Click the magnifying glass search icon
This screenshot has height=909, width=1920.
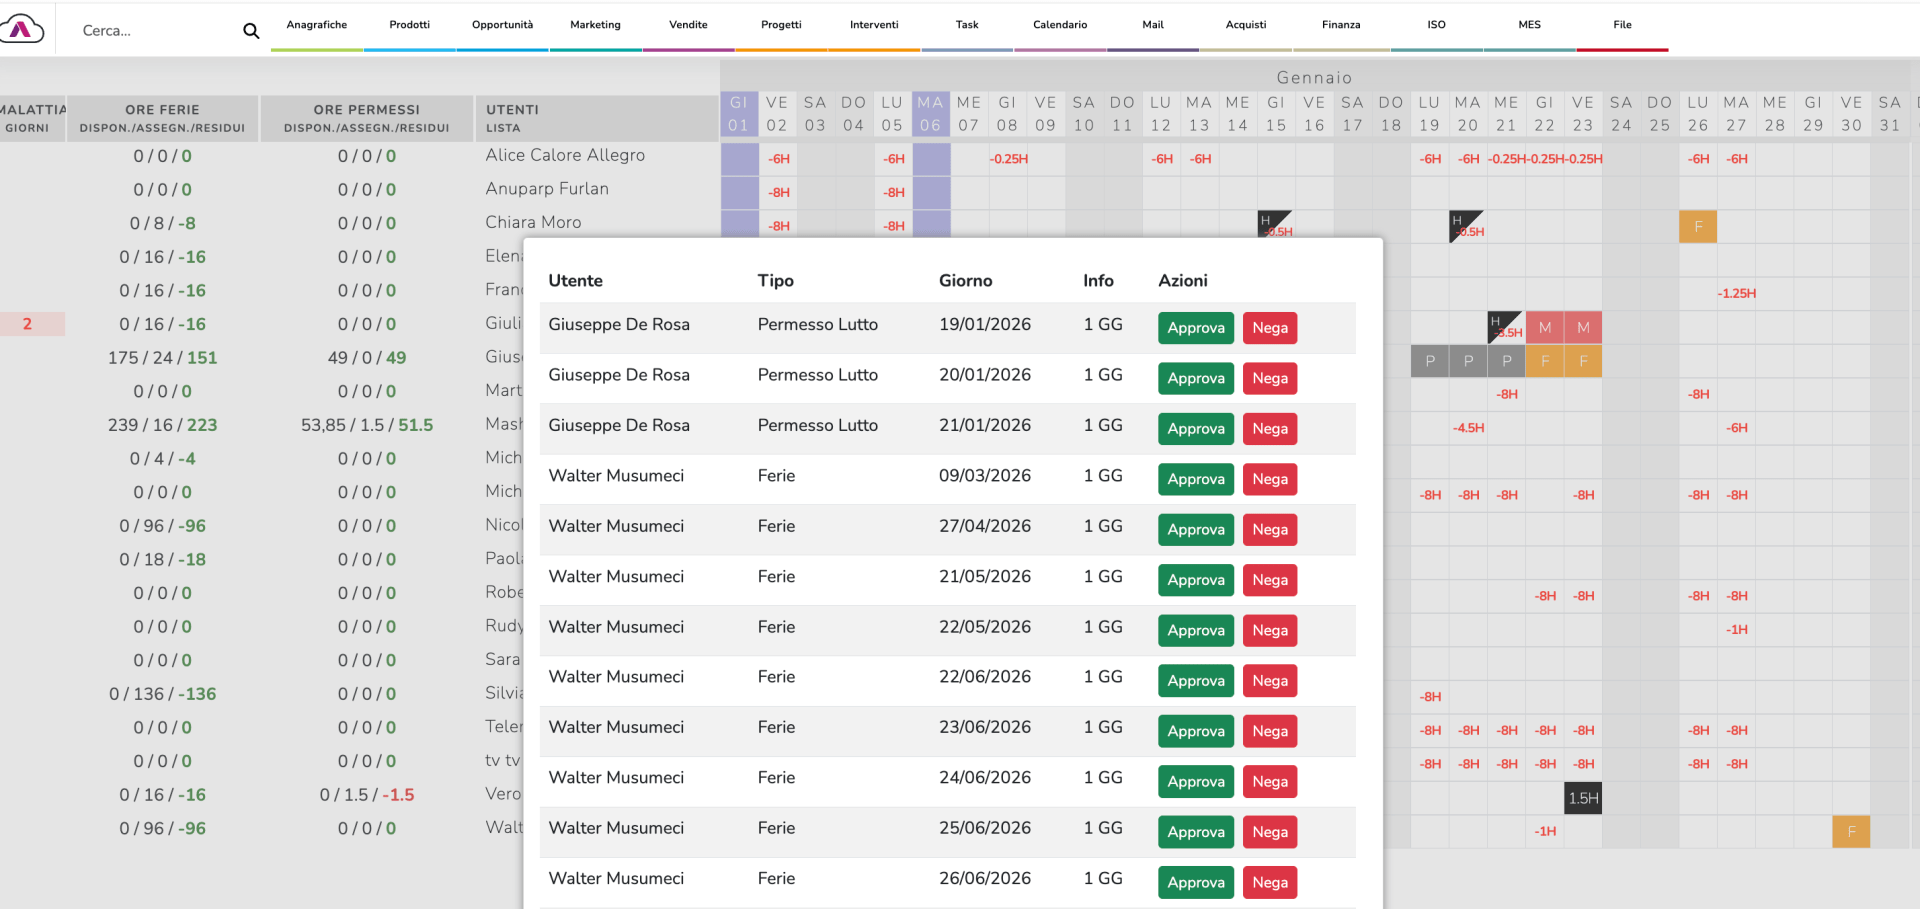pyautogui.click(x=251, y=31)
